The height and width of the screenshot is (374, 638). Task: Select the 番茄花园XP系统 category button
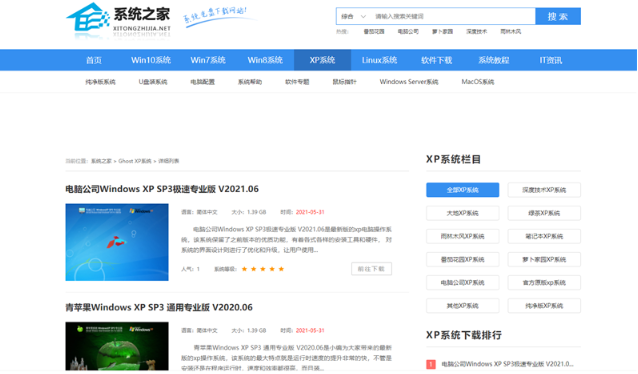pyautogui.click(x=463, y=260)
